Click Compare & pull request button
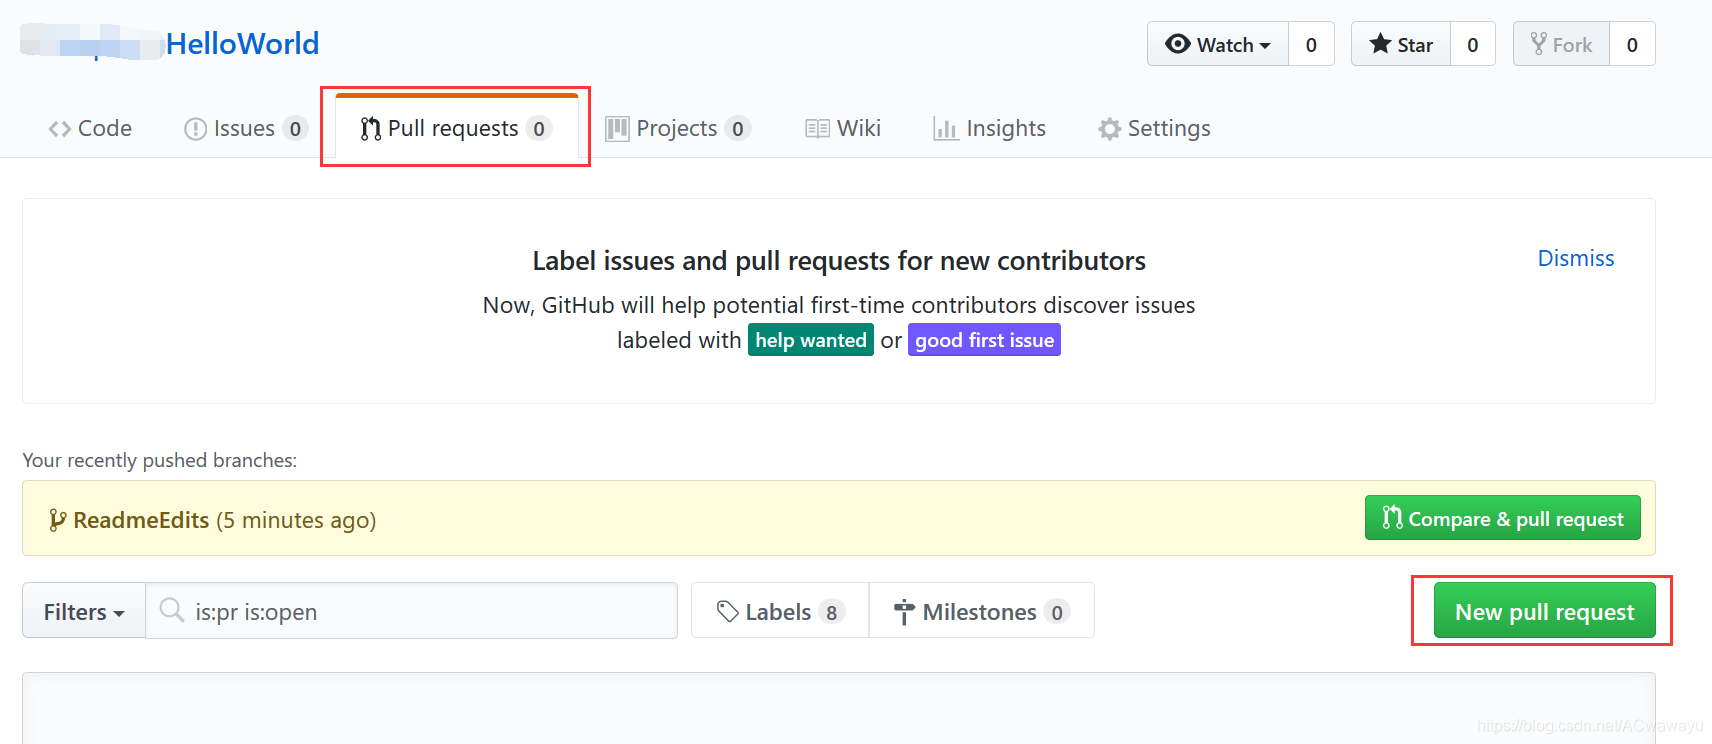This screenshot has height=744, width=1712. [1503, 518]
